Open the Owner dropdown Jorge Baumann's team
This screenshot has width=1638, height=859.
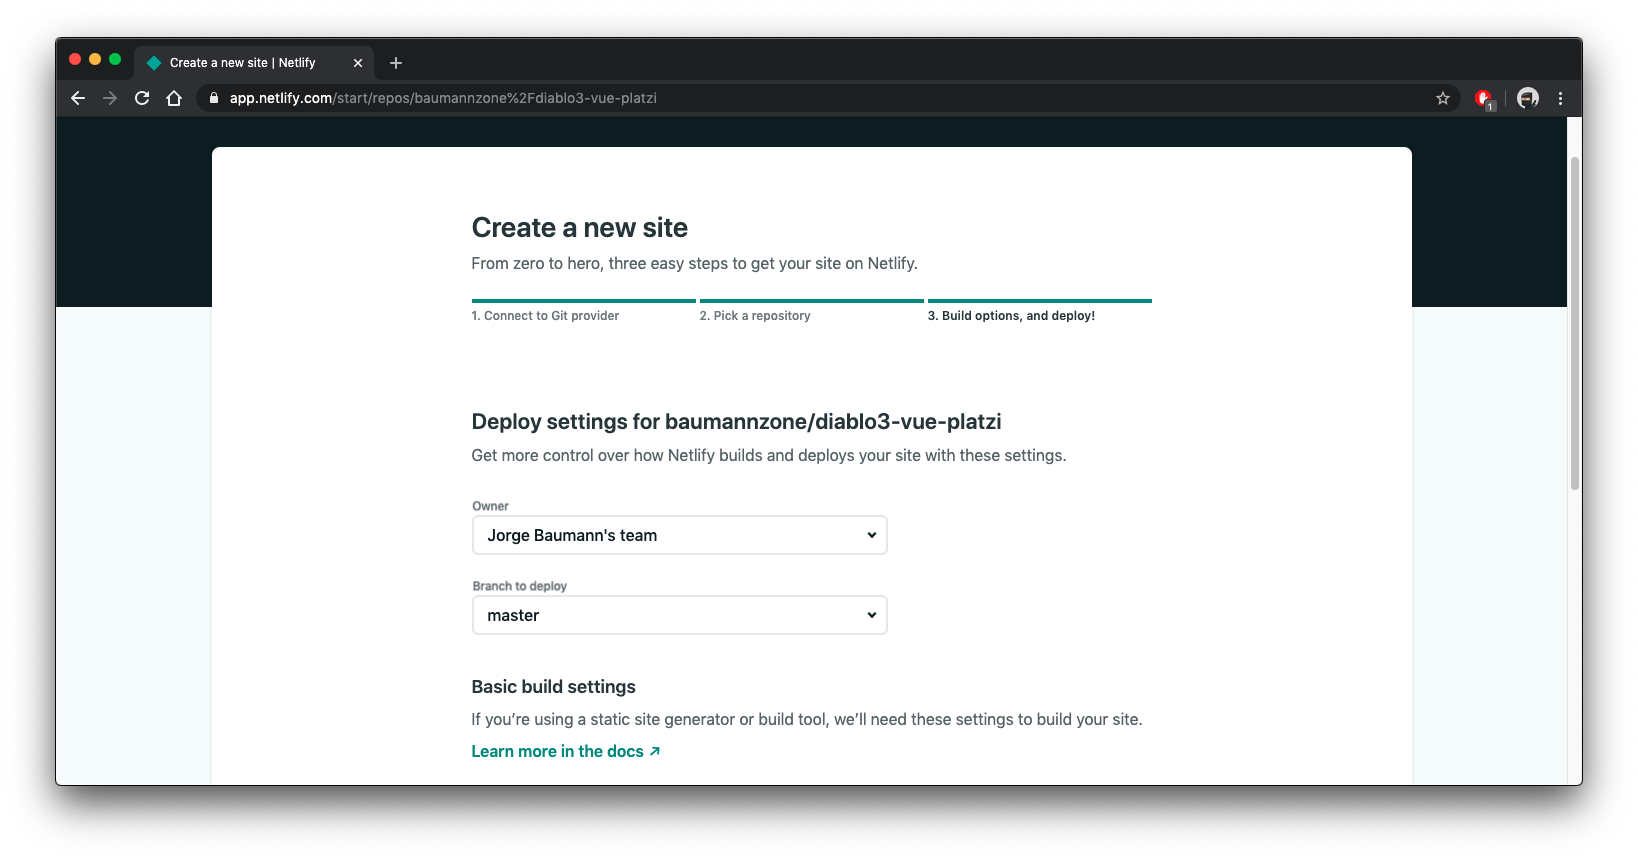pos(680,535)
